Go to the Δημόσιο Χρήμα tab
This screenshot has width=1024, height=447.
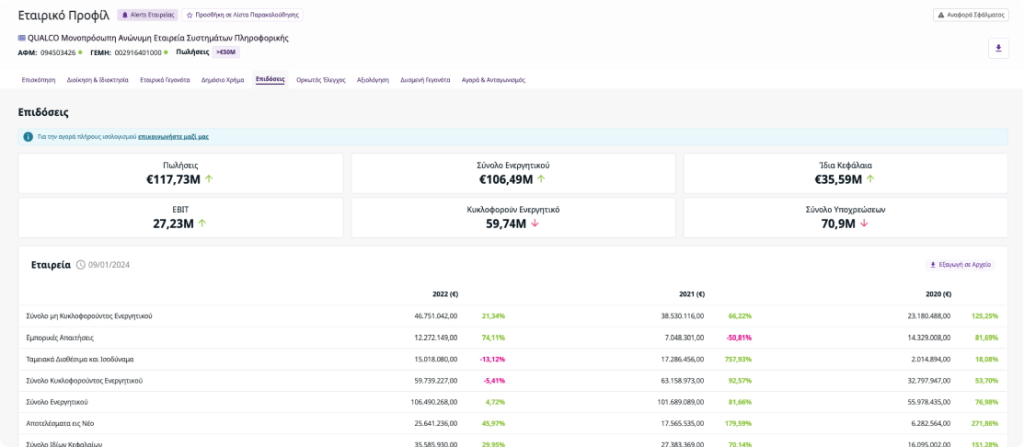coord(223,79)
